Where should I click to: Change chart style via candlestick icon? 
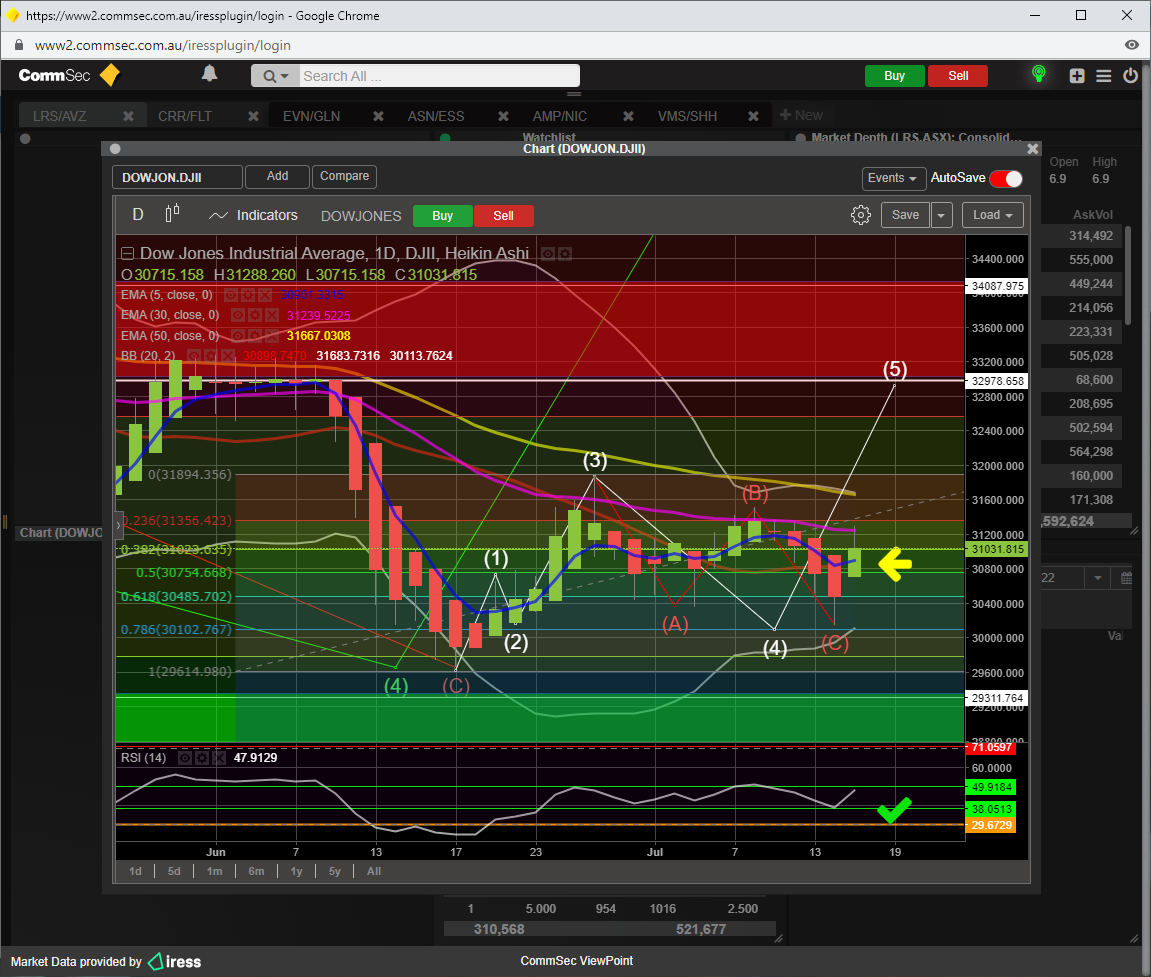click(172, 212)
